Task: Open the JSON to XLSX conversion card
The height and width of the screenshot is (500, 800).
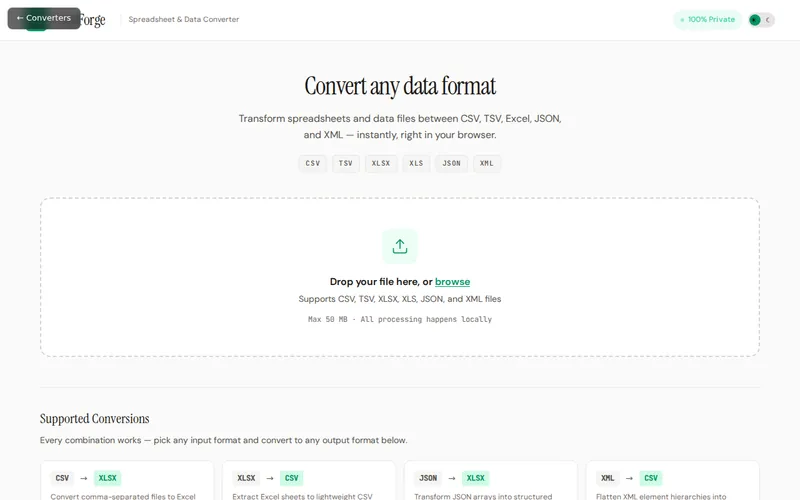Action: coord(491,481)
